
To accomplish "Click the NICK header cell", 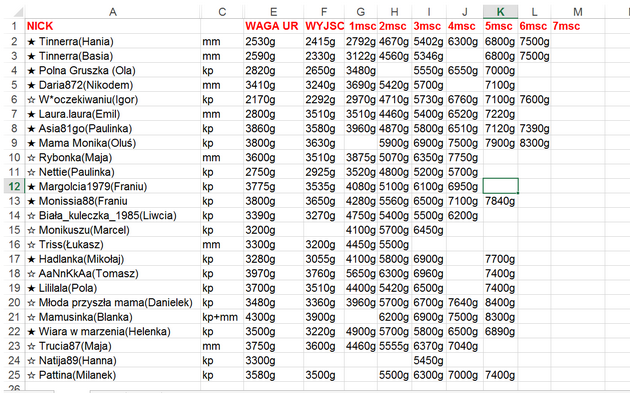I will pos(113,26).
